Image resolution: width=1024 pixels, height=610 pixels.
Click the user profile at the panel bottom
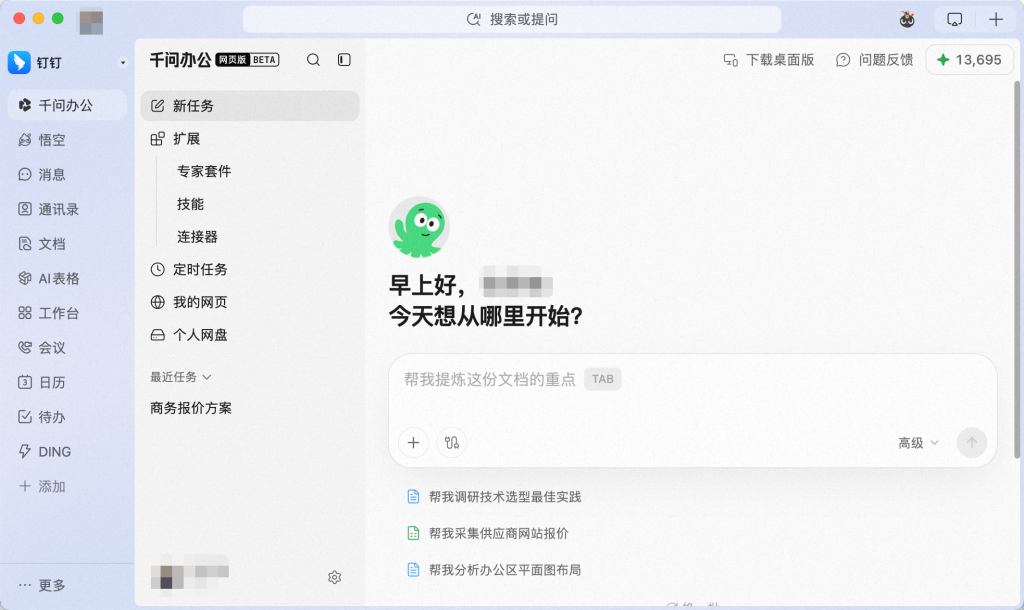(190, 574)
